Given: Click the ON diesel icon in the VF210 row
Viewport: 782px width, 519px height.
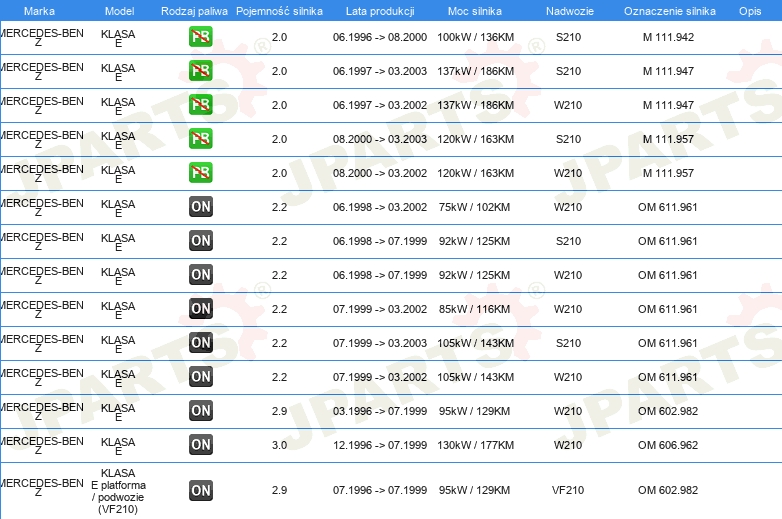Looking at the screenshot, I should (201, 491).
